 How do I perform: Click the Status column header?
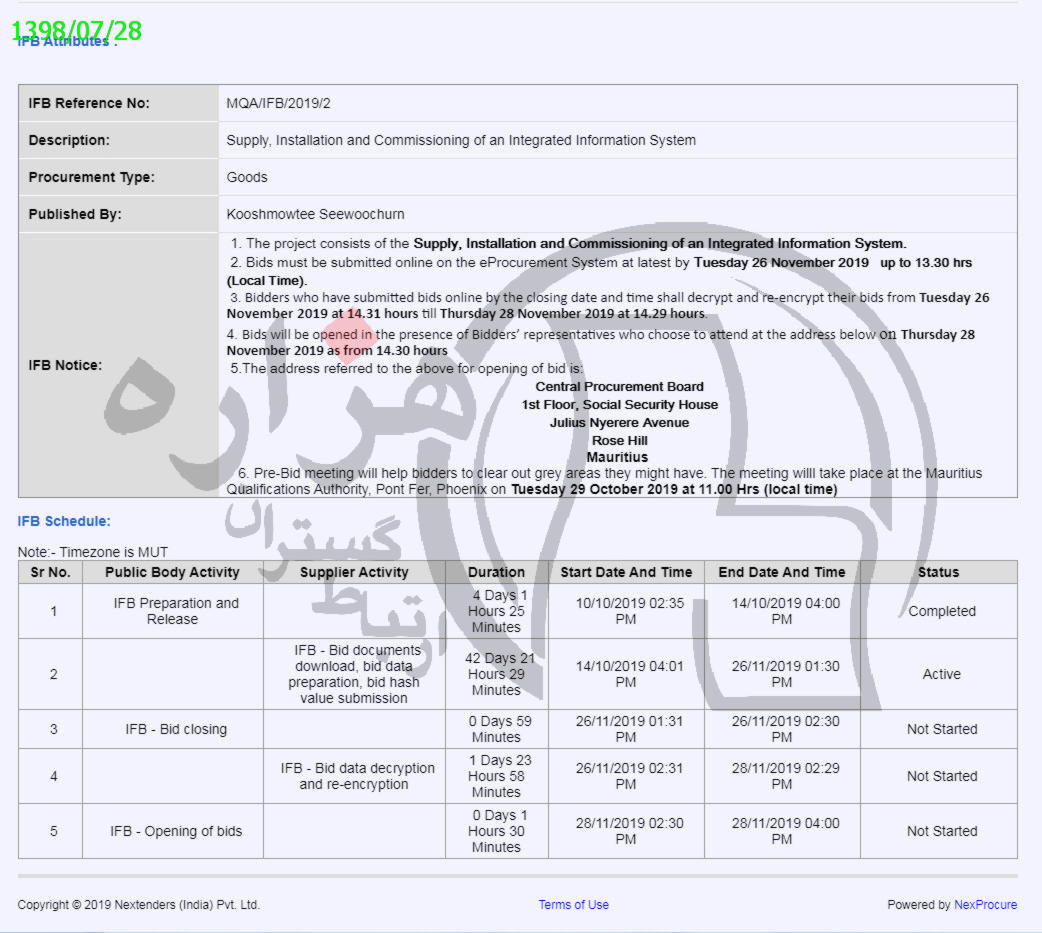click(938, 572)
